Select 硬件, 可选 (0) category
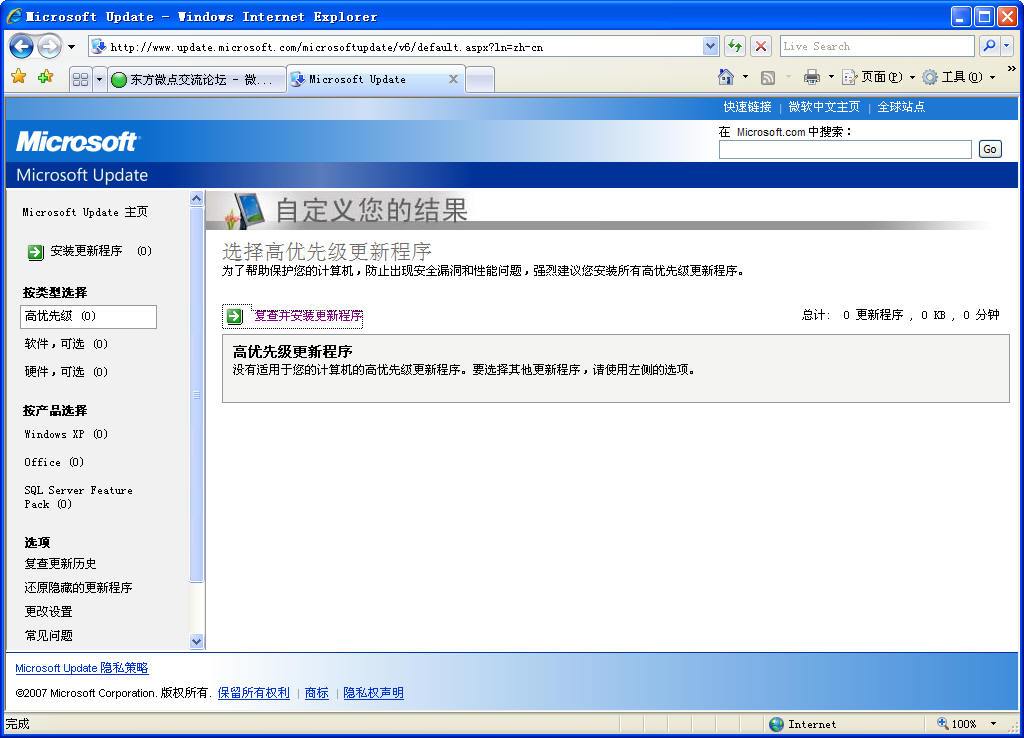The height and width of the screenshot is (738, 1024). coord(66,372)
